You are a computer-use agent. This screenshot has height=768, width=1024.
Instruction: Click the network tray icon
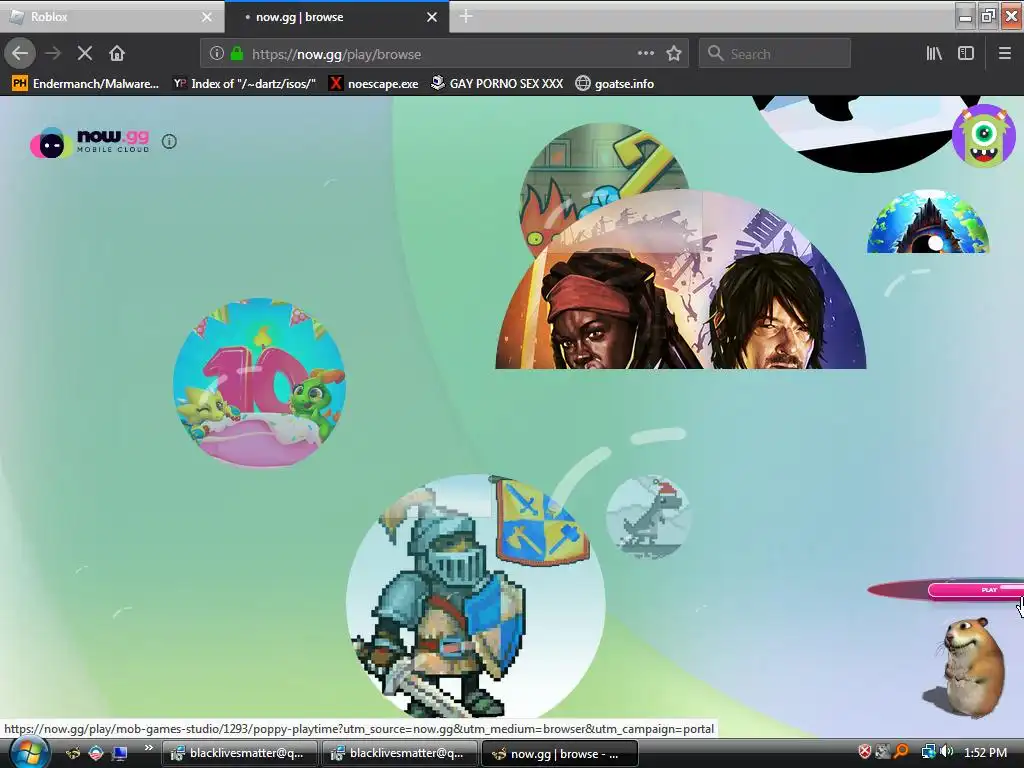point(928,752)
